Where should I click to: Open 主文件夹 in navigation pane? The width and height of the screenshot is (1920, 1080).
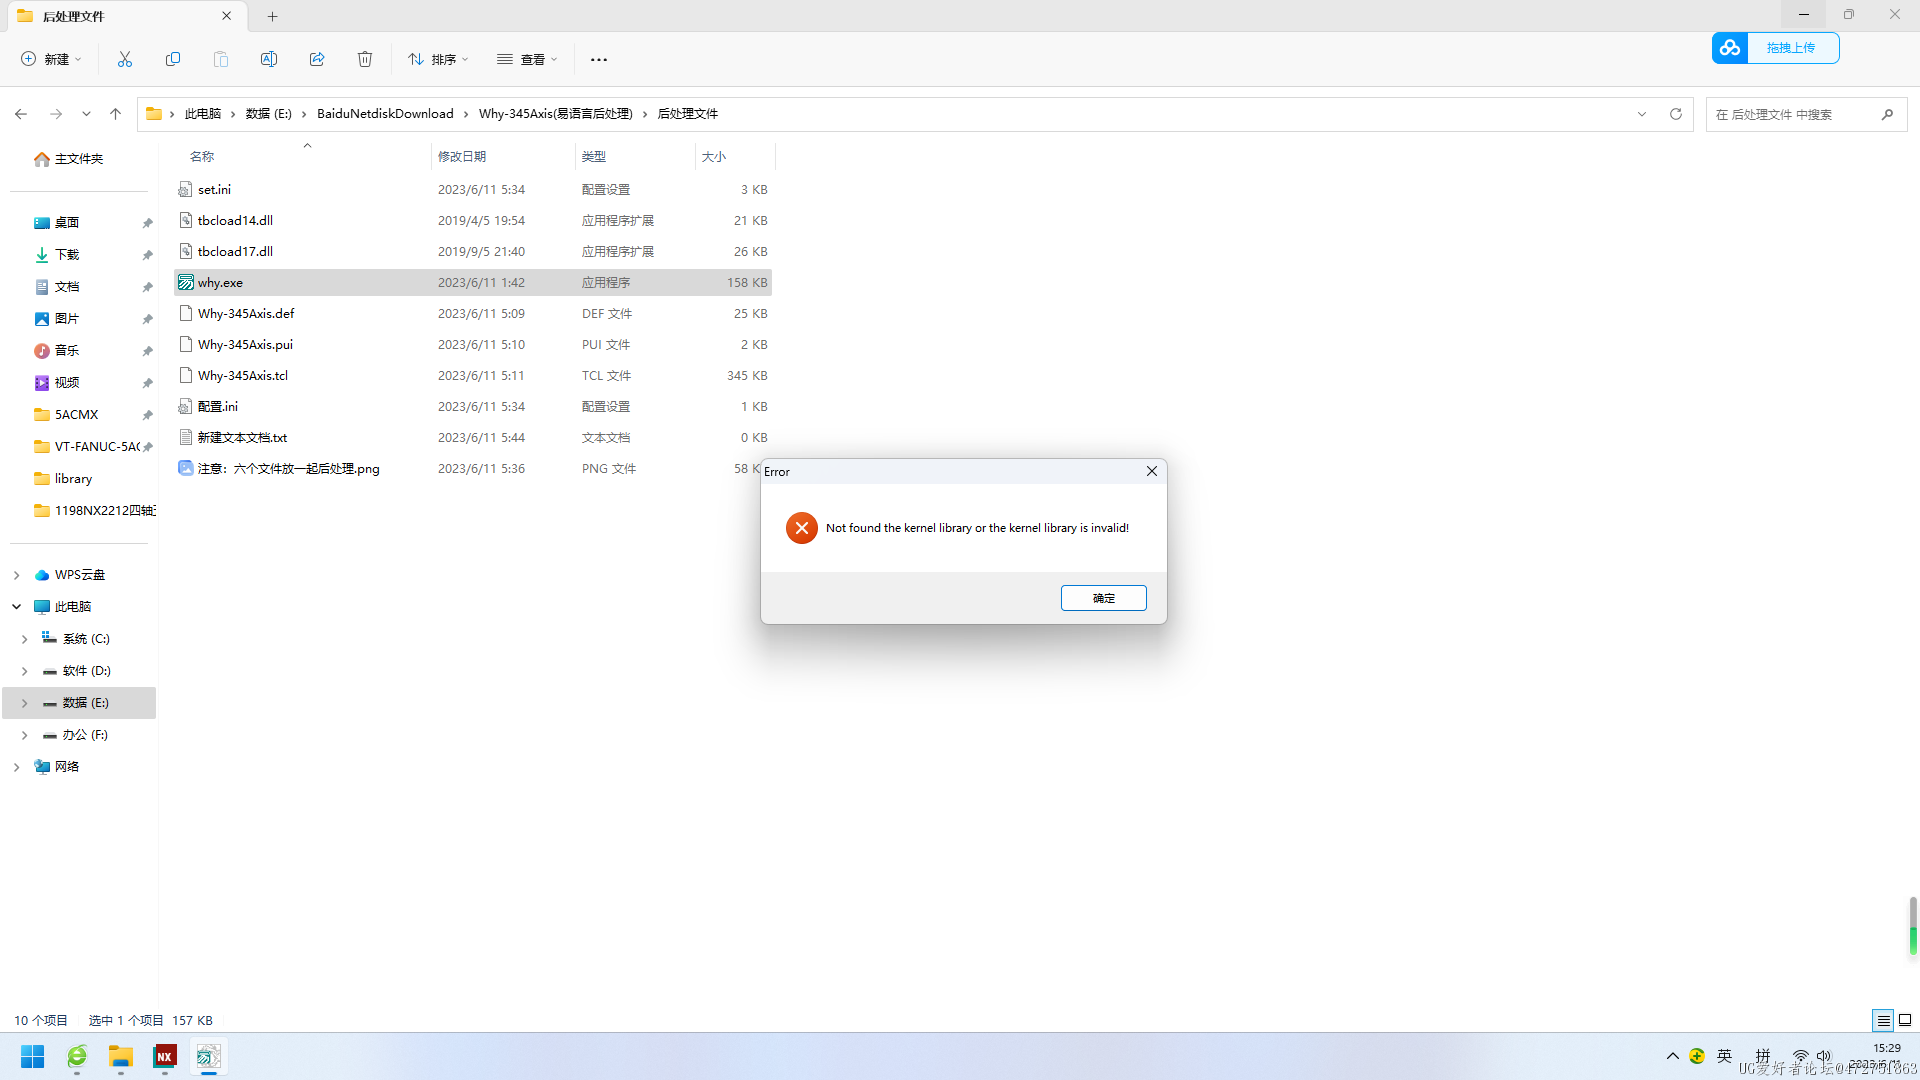78,159
